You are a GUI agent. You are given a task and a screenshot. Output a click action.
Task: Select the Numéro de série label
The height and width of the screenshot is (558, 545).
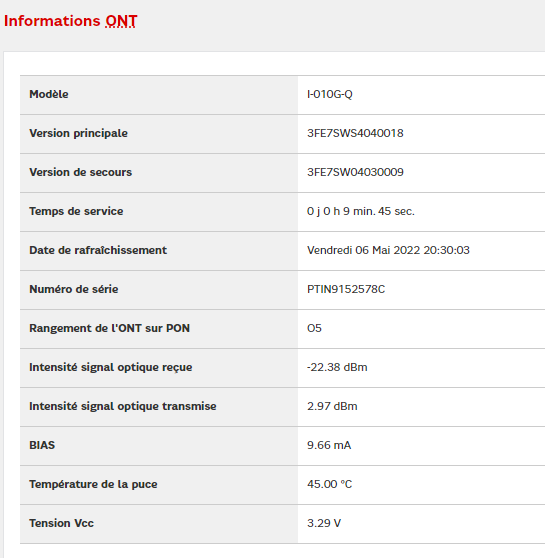point(74,289)
